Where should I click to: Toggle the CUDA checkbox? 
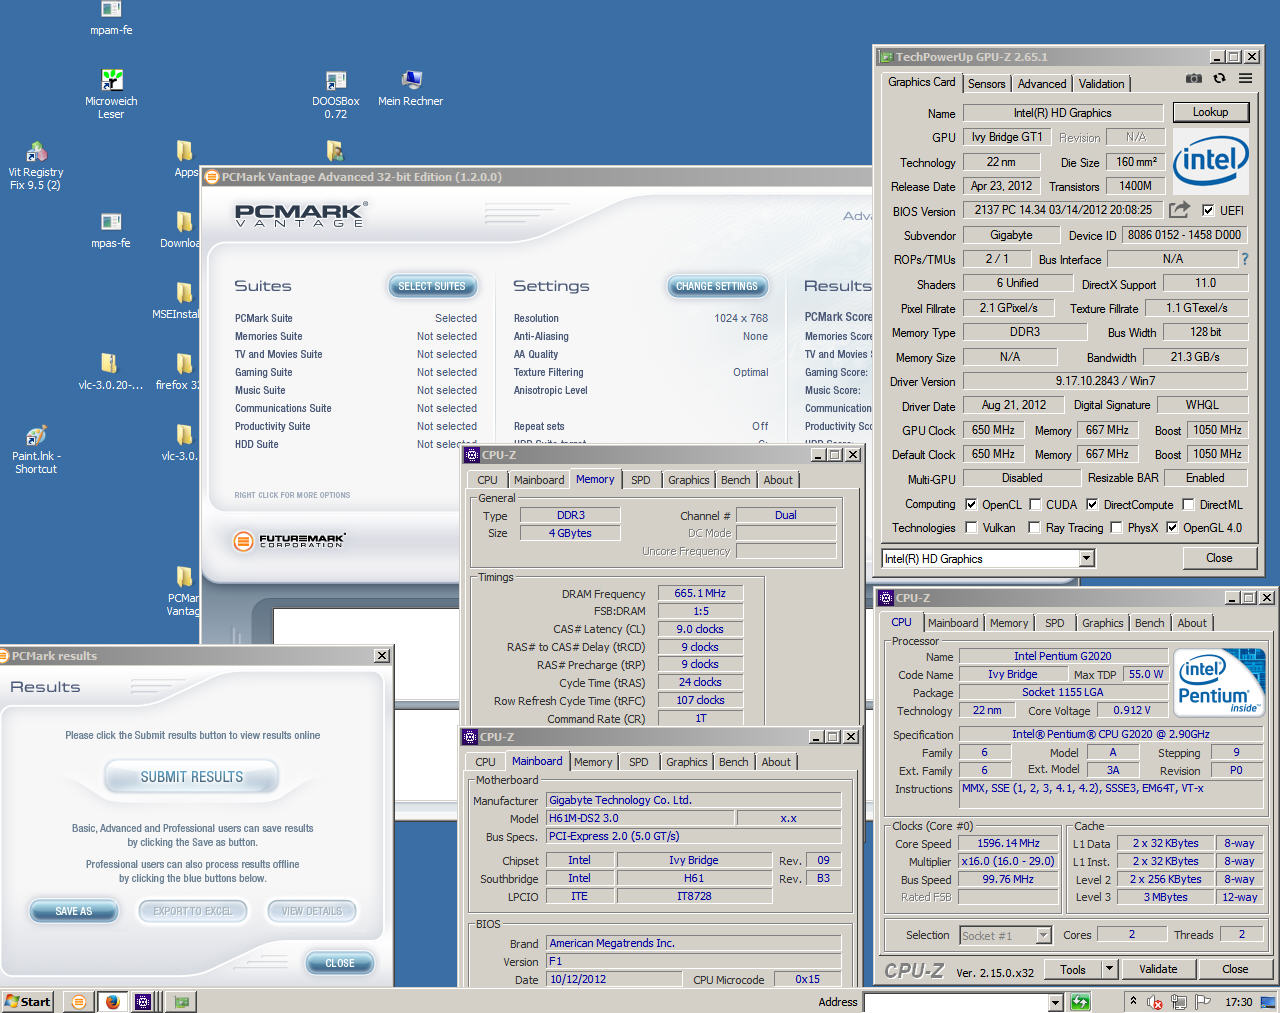tap(1035, 504)
